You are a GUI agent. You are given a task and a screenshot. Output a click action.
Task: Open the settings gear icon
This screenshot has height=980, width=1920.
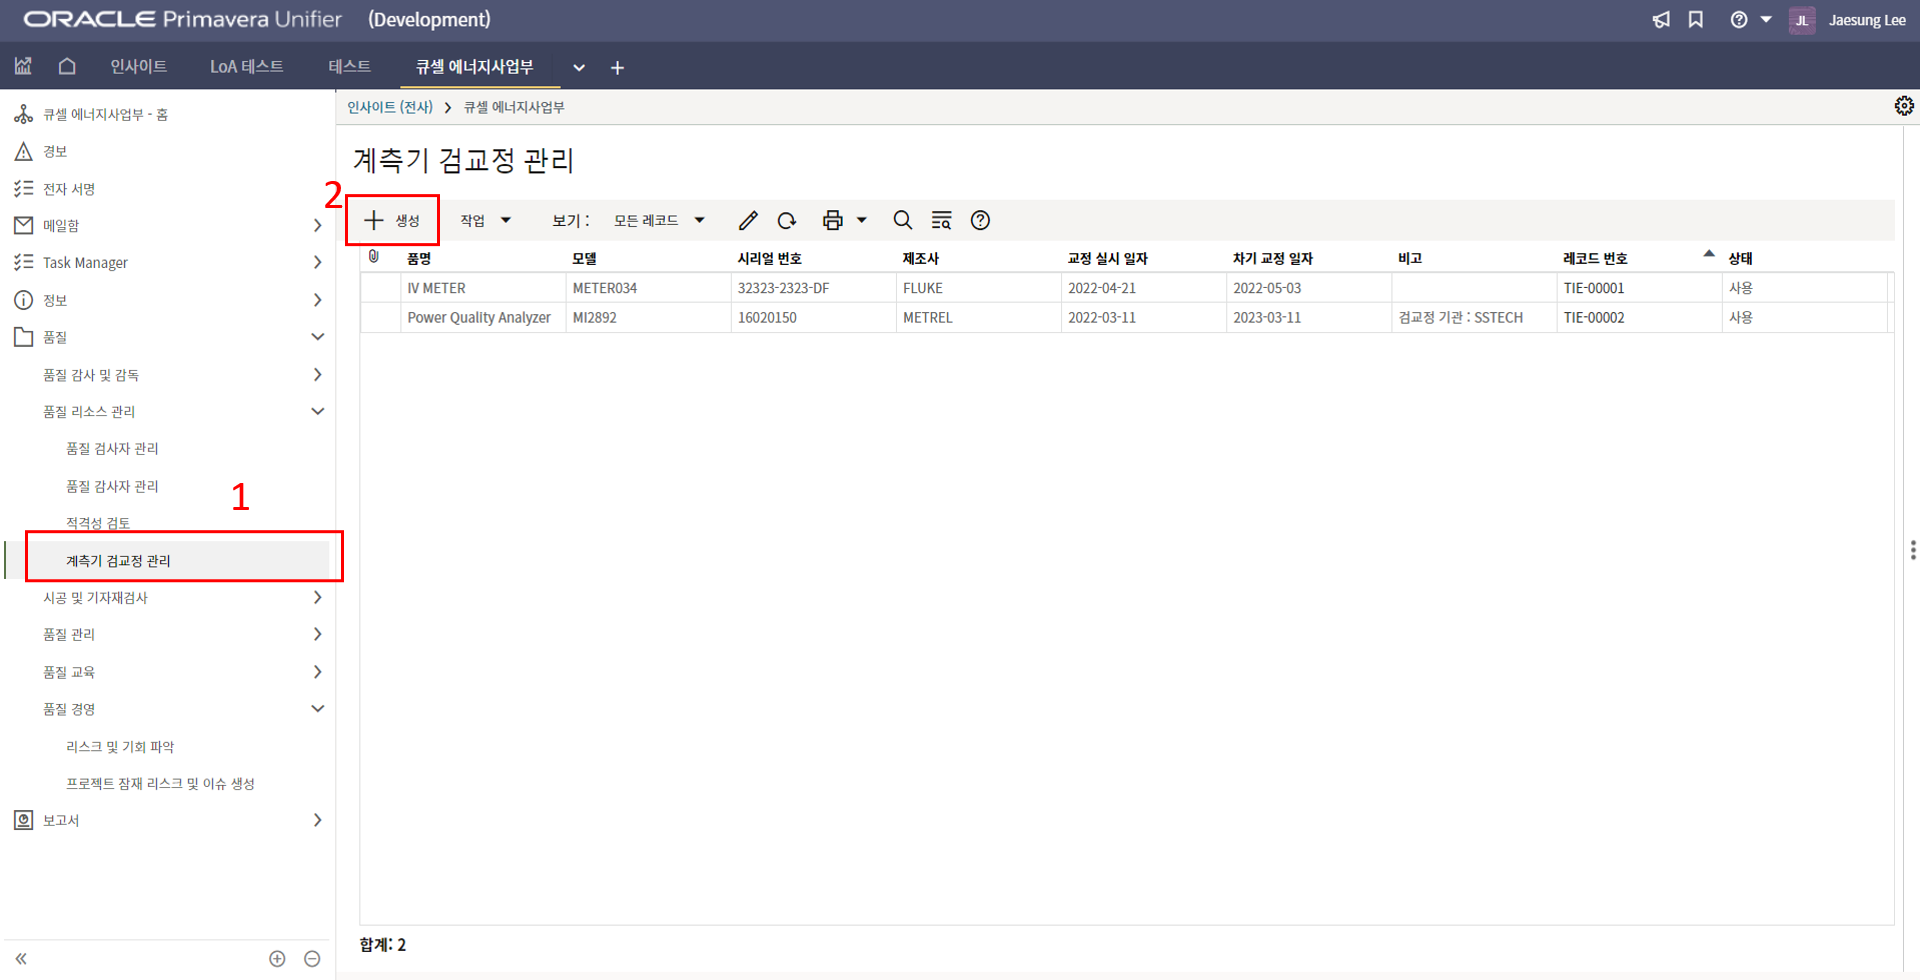(1904, 106)
